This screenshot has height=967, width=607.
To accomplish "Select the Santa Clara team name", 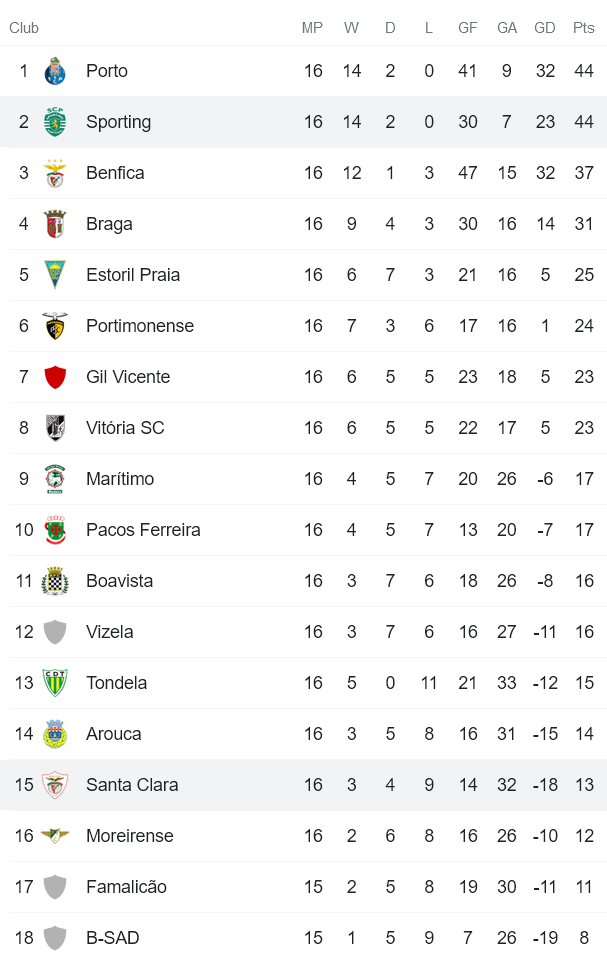I will pyautogui.click(x=132, y=785).
